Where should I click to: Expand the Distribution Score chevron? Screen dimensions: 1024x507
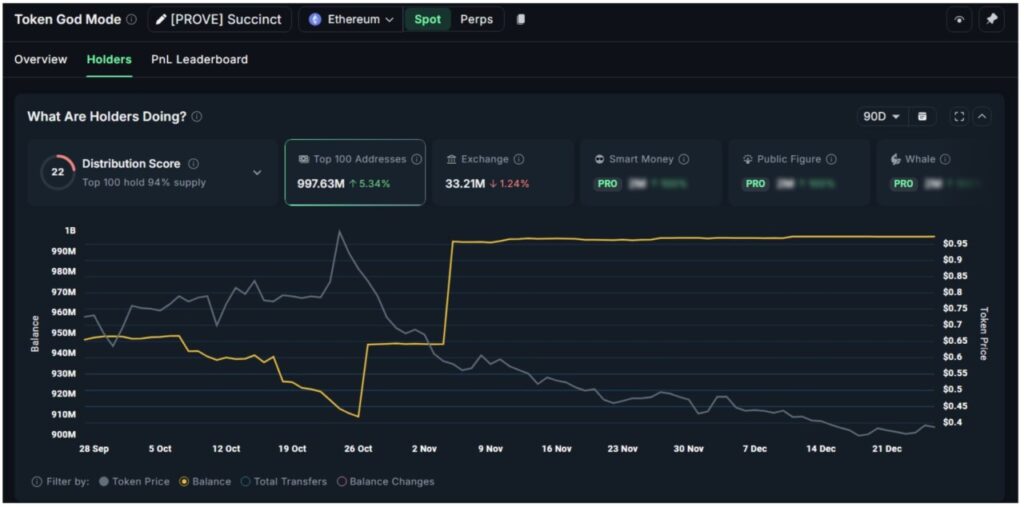[257, 173]
